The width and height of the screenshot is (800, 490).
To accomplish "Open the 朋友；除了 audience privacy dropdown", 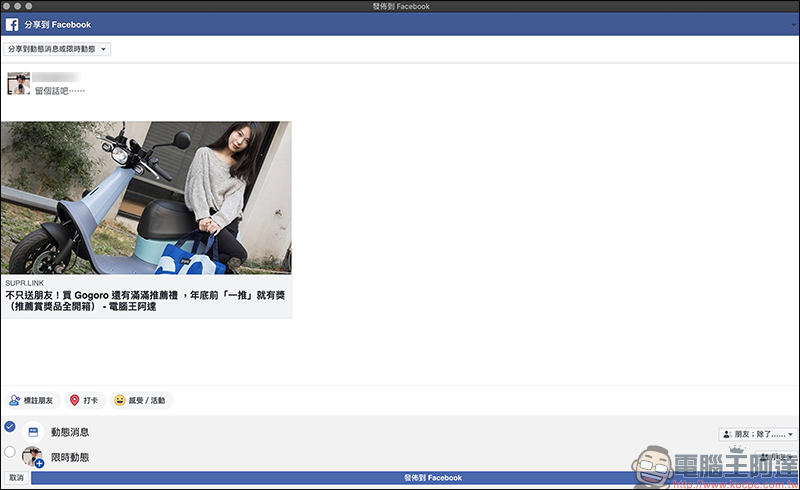I will tap(758, 434).
